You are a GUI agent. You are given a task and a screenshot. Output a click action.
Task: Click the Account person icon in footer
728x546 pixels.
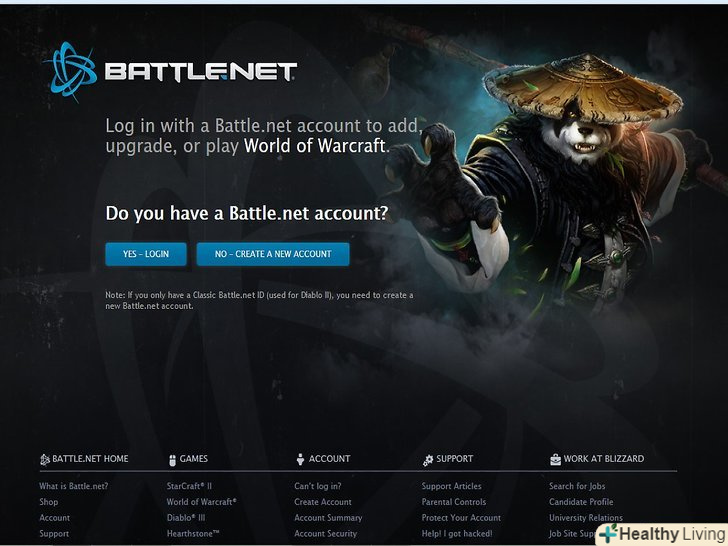pyautogui.click(x=300, y=459)
